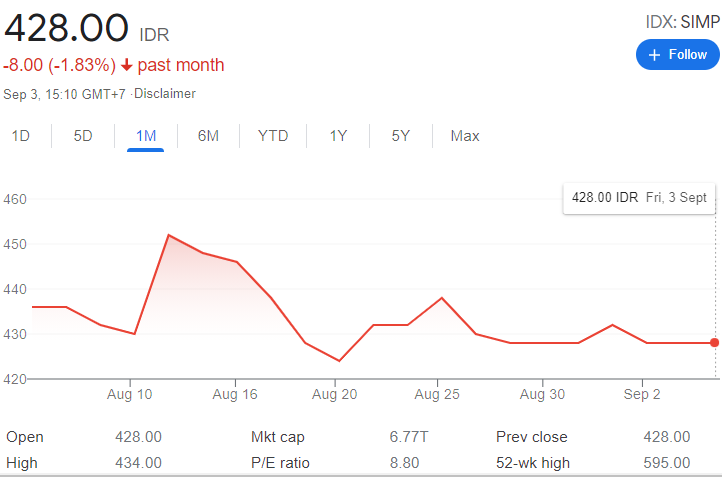Switch to the 1D time range
722x477 pixels.
click(20, 136)
